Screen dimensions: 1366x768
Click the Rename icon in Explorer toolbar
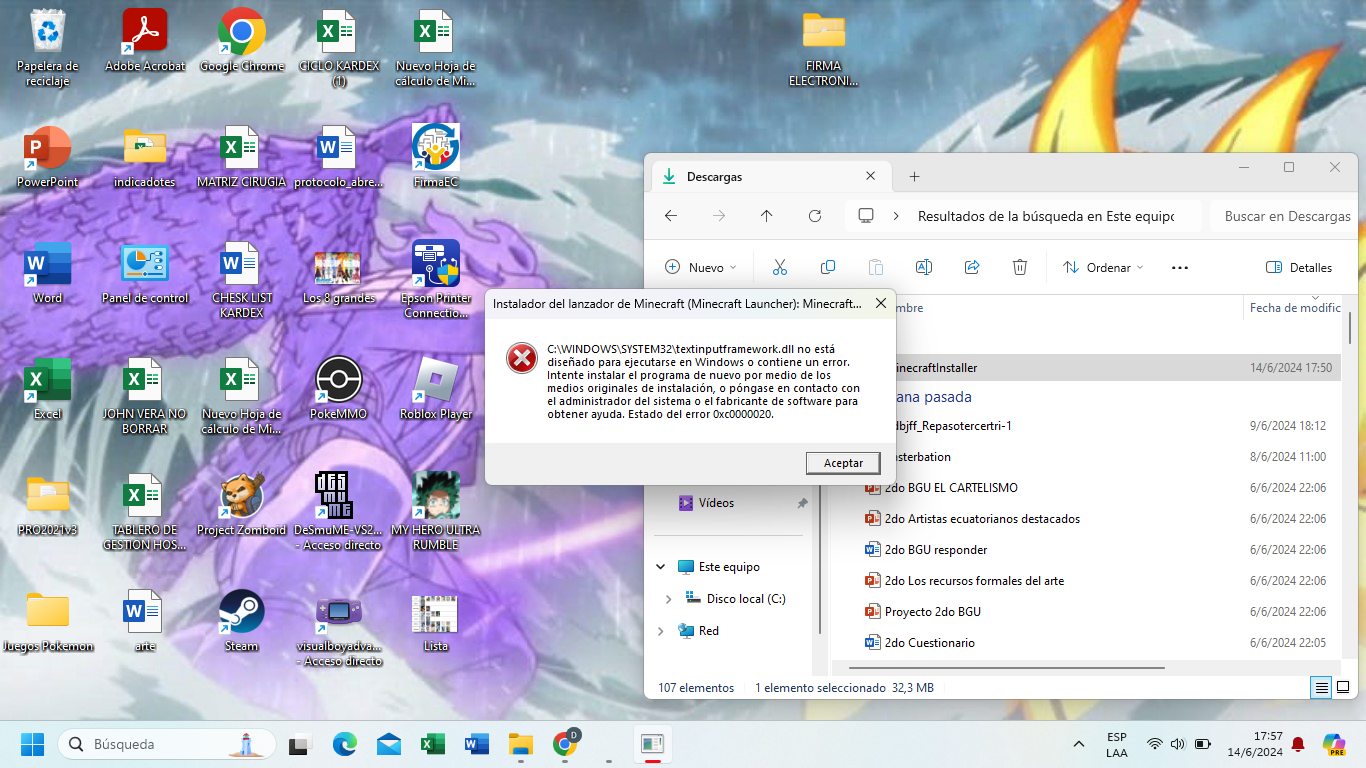[x=924, y=267]
